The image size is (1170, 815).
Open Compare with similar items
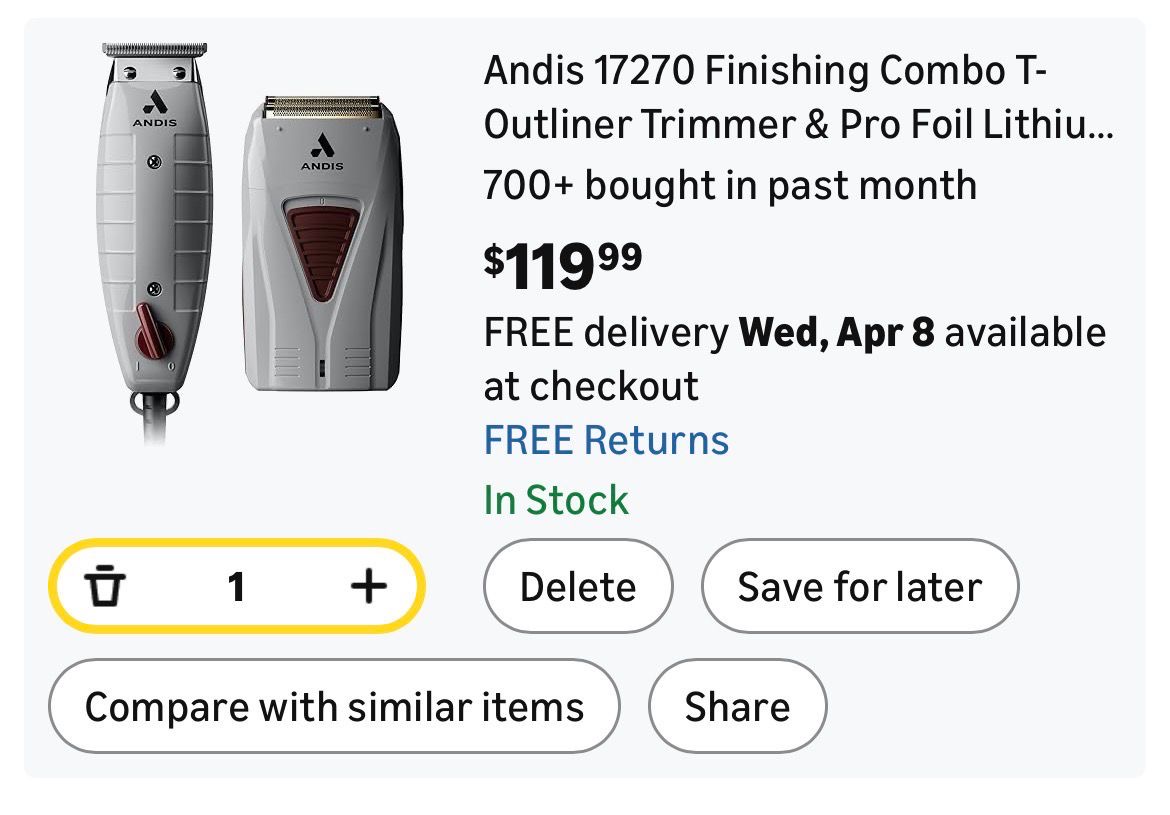tap(334, 706)
